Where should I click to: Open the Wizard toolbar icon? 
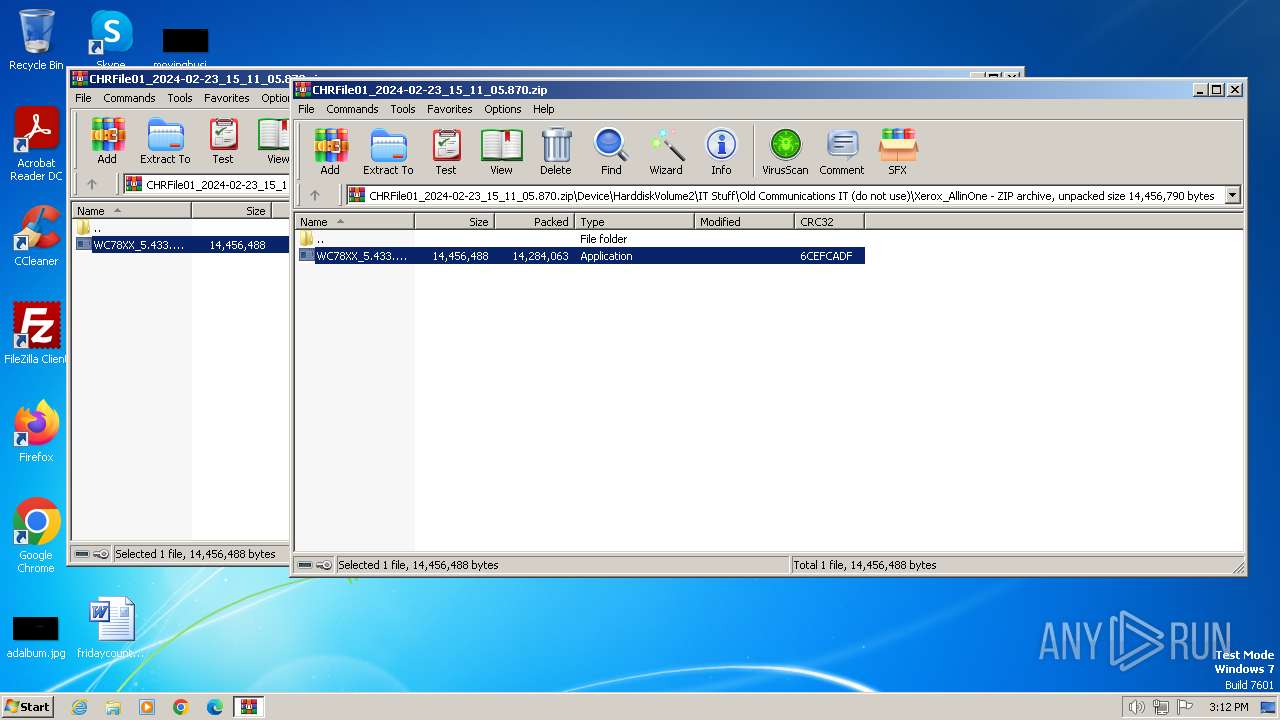tap(666, 152)
